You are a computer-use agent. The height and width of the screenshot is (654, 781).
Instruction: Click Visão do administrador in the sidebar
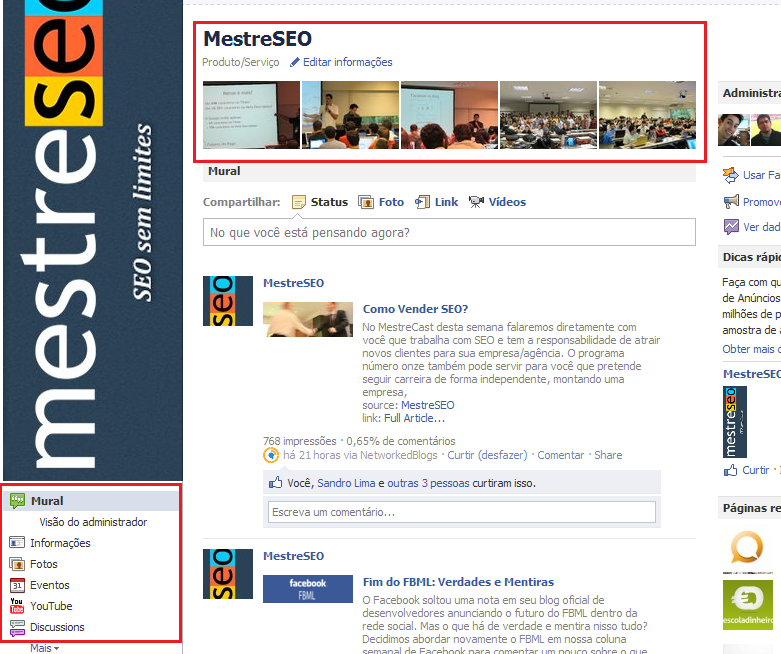93,522
